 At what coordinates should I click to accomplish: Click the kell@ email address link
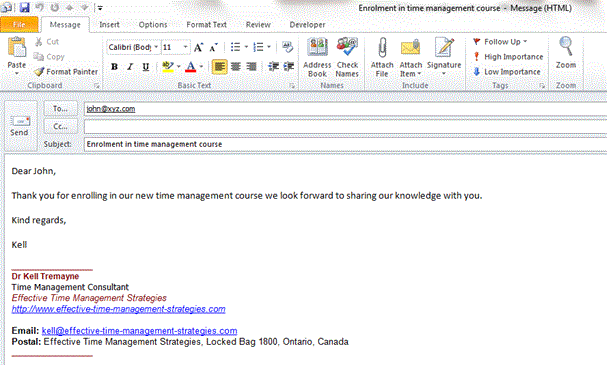[x=139, y=331]
